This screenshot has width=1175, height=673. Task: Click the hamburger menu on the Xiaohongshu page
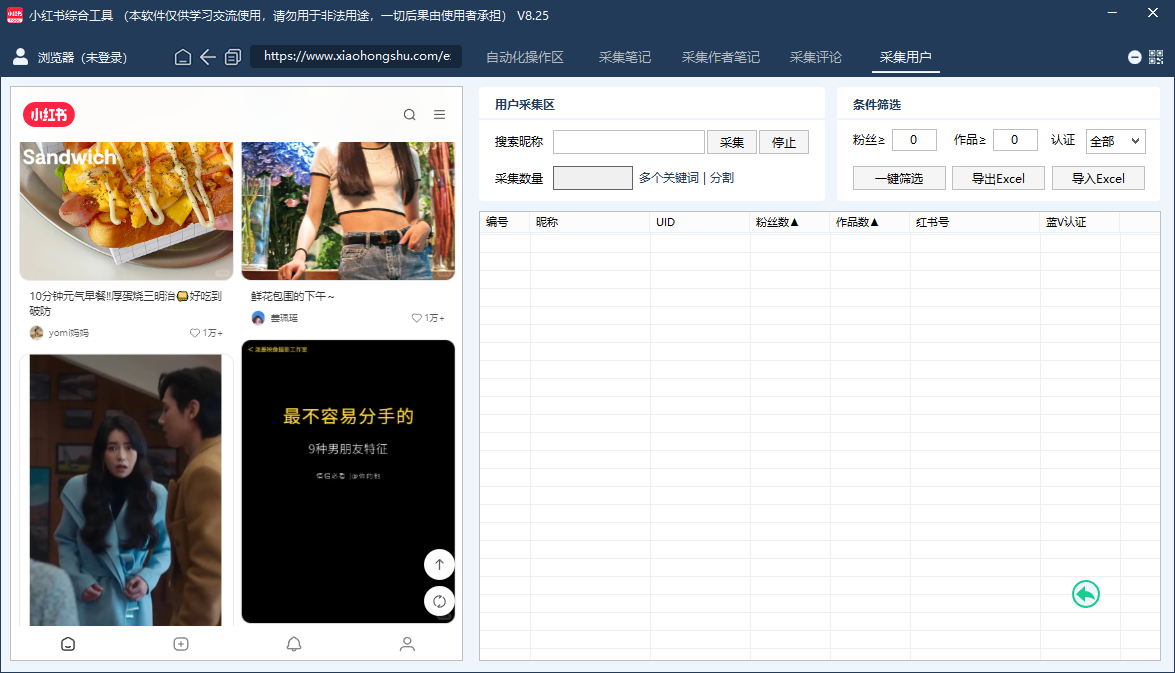click(x=439, y=114)
